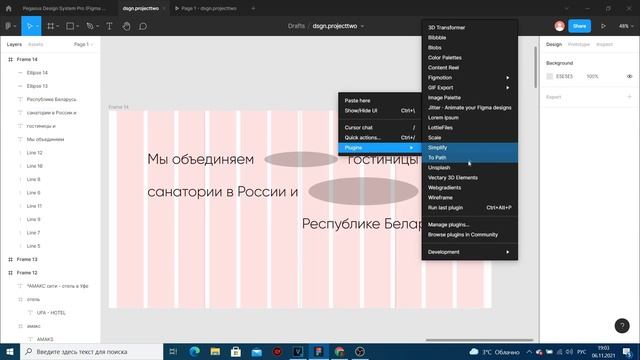
Task: Select Run last plugin entry
Action: coord(469,207)
